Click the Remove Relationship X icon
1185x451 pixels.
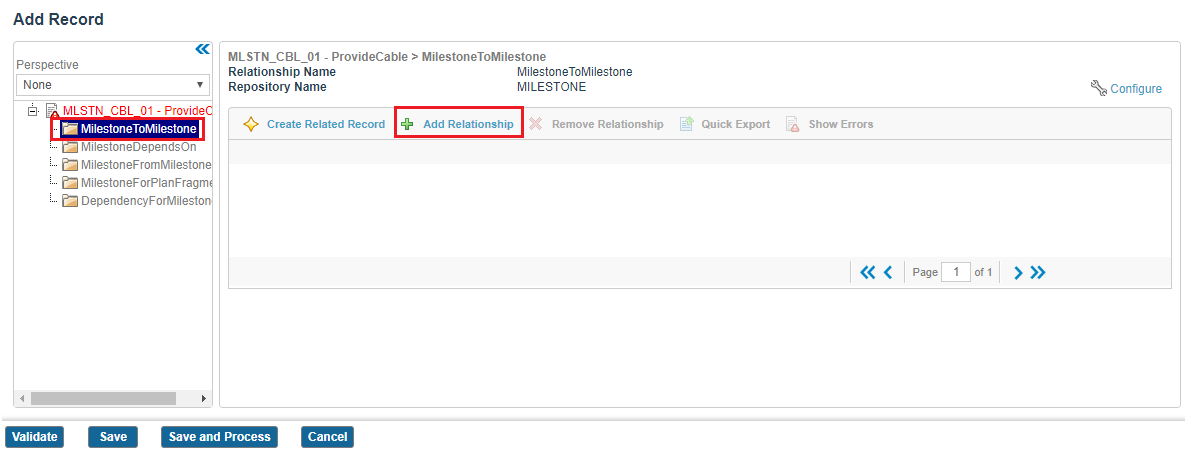tap(536, 124)
